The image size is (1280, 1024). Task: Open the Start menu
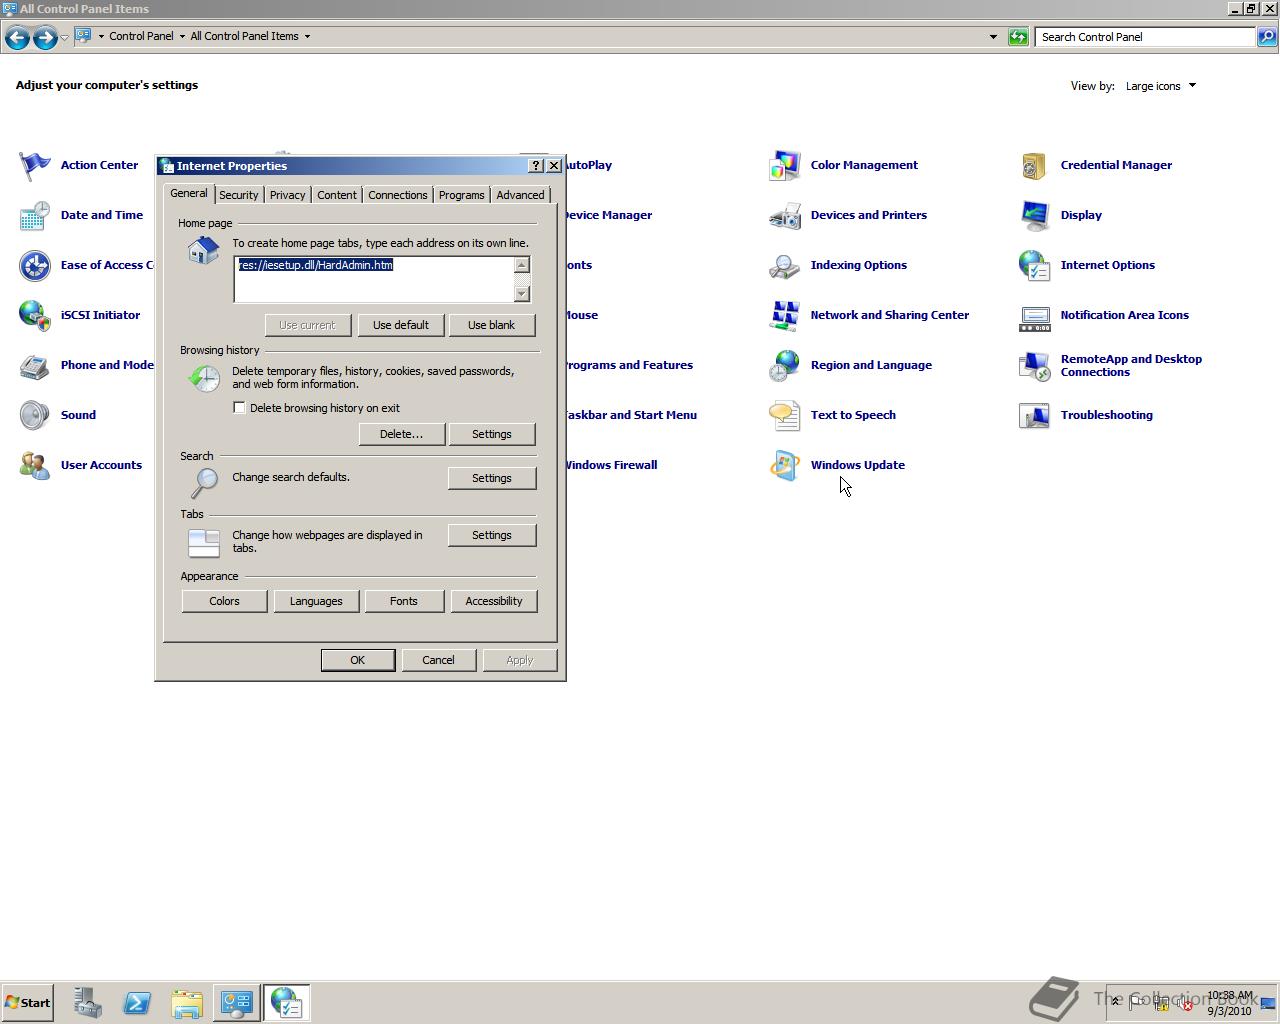click(x=28, y=1002)
